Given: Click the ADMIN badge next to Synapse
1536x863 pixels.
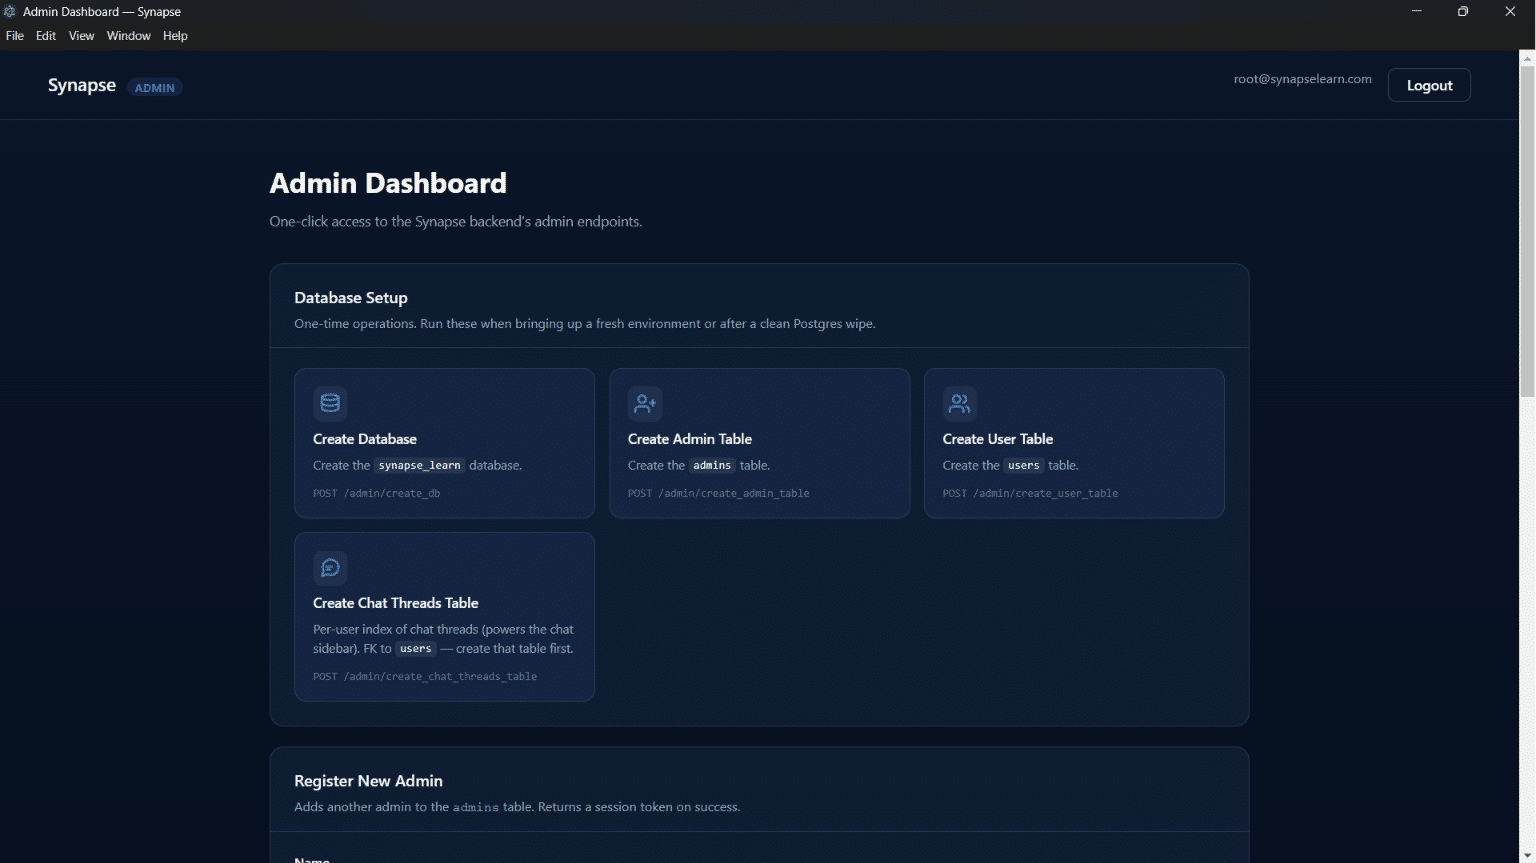Looking at the screenshot, I should (x=155, y=88).
